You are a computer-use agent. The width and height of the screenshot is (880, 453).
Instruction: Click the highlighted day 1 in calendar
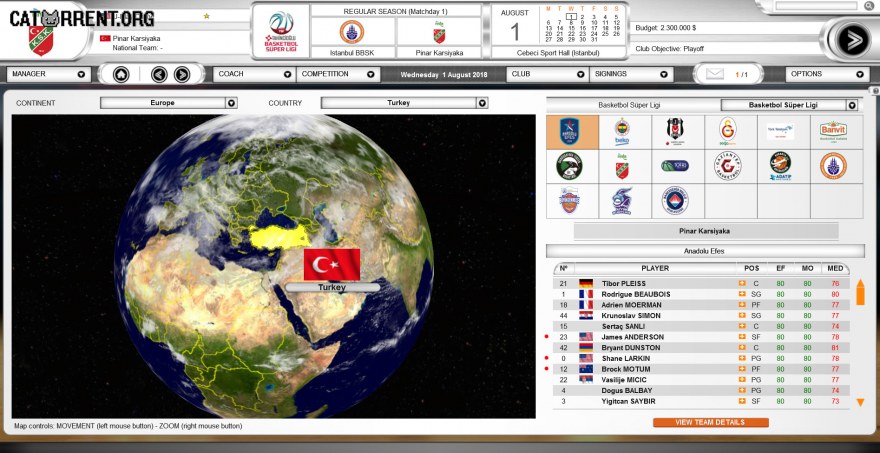[571, 17]
